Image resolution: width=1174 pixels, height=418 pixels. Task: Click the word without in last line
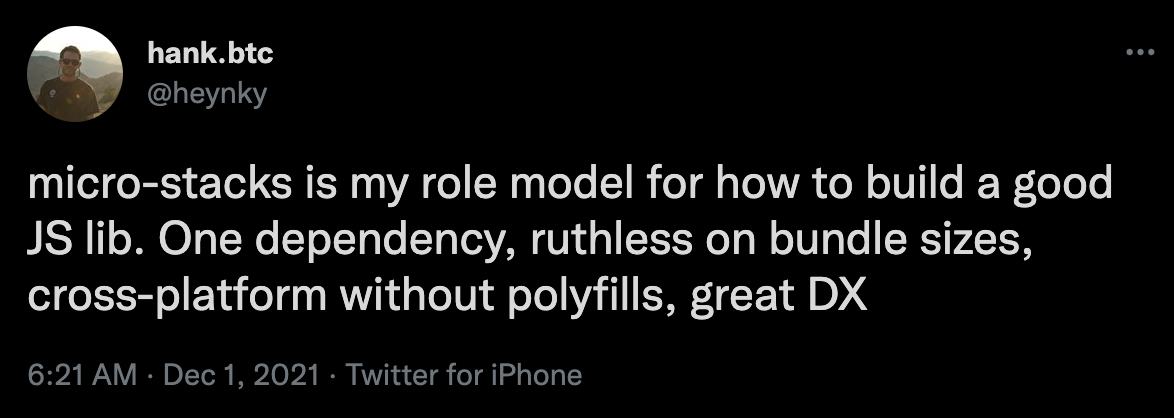(420, 297)
